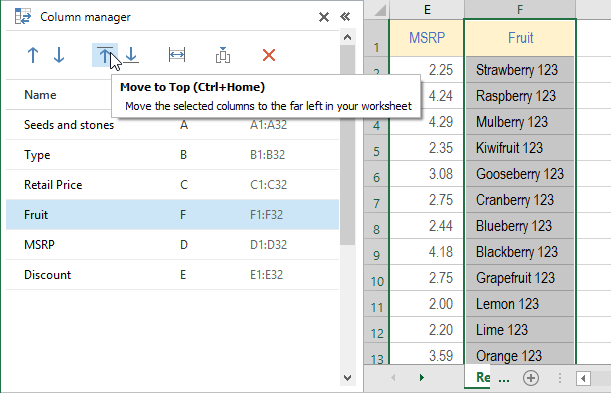
Task: Click the Fruit header cell
Action: click(520, 38)
